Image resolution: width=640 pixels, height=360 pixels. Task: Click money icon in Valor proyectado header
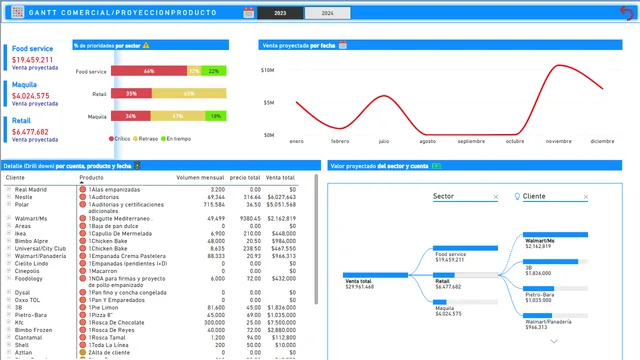click(x=436, y=166)
